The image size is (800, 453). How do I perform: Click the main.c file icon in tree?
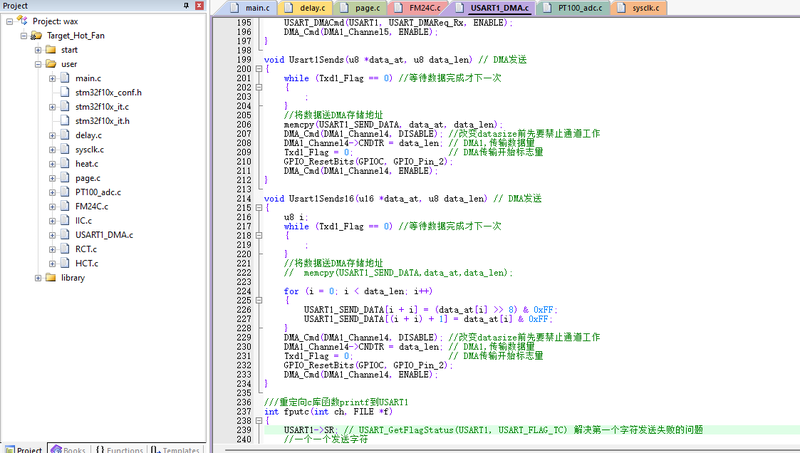coord(65,78)
